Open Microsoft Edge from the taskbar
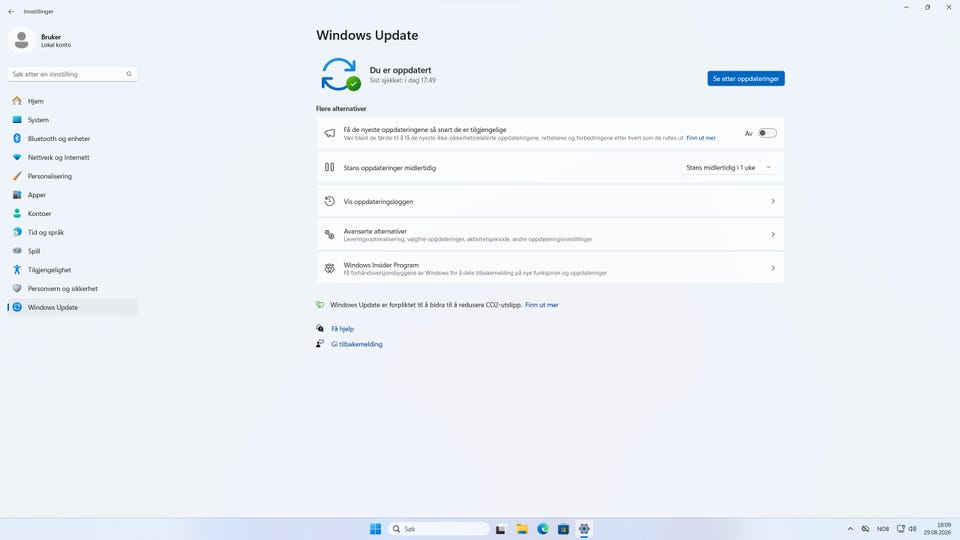Viewport: 960px width, 540px height. click(542, 529)
